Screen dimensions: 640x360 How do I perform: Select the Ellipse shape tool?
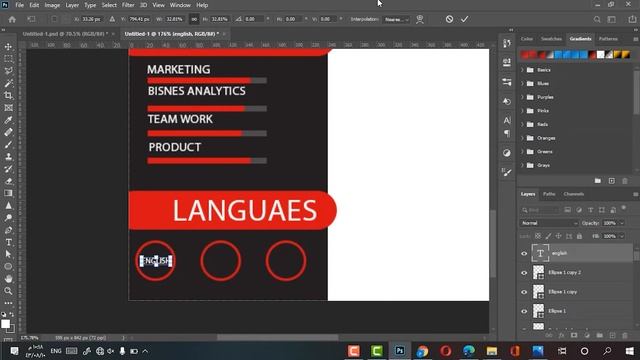pyautogui.click(x=8, y=267)
